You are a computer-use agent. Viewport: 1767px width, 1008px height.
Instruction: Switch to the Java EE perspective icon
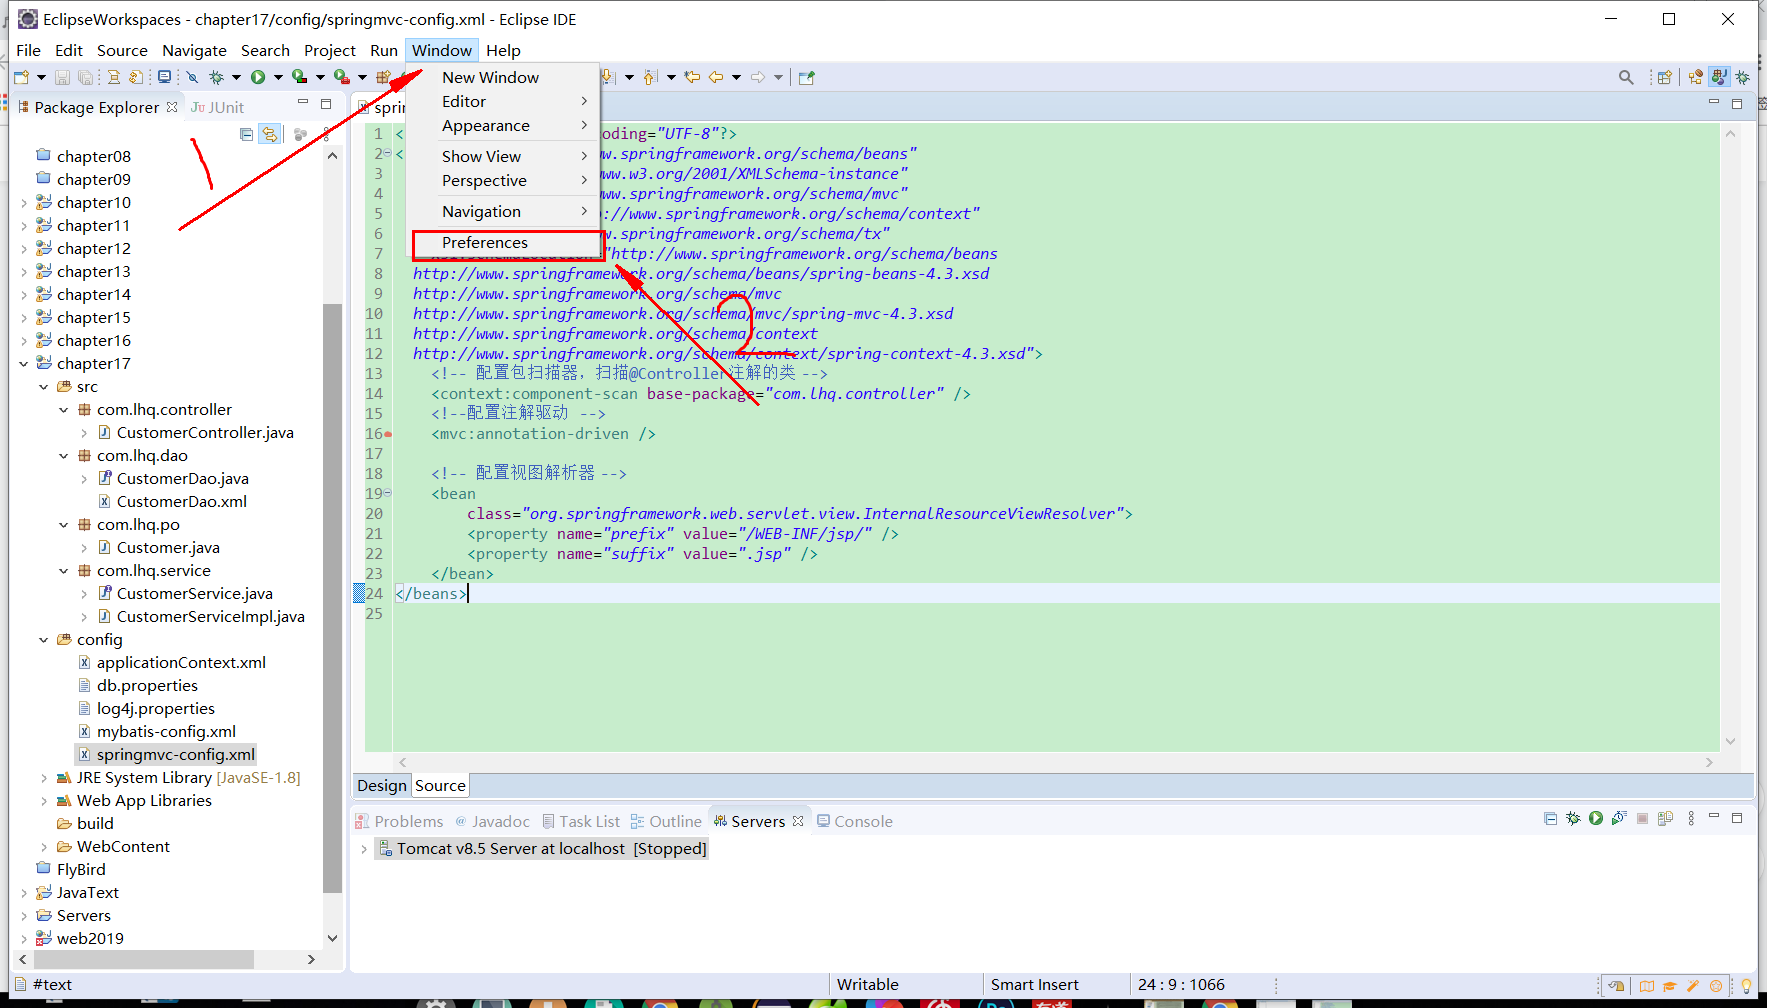pos(1696,77)
